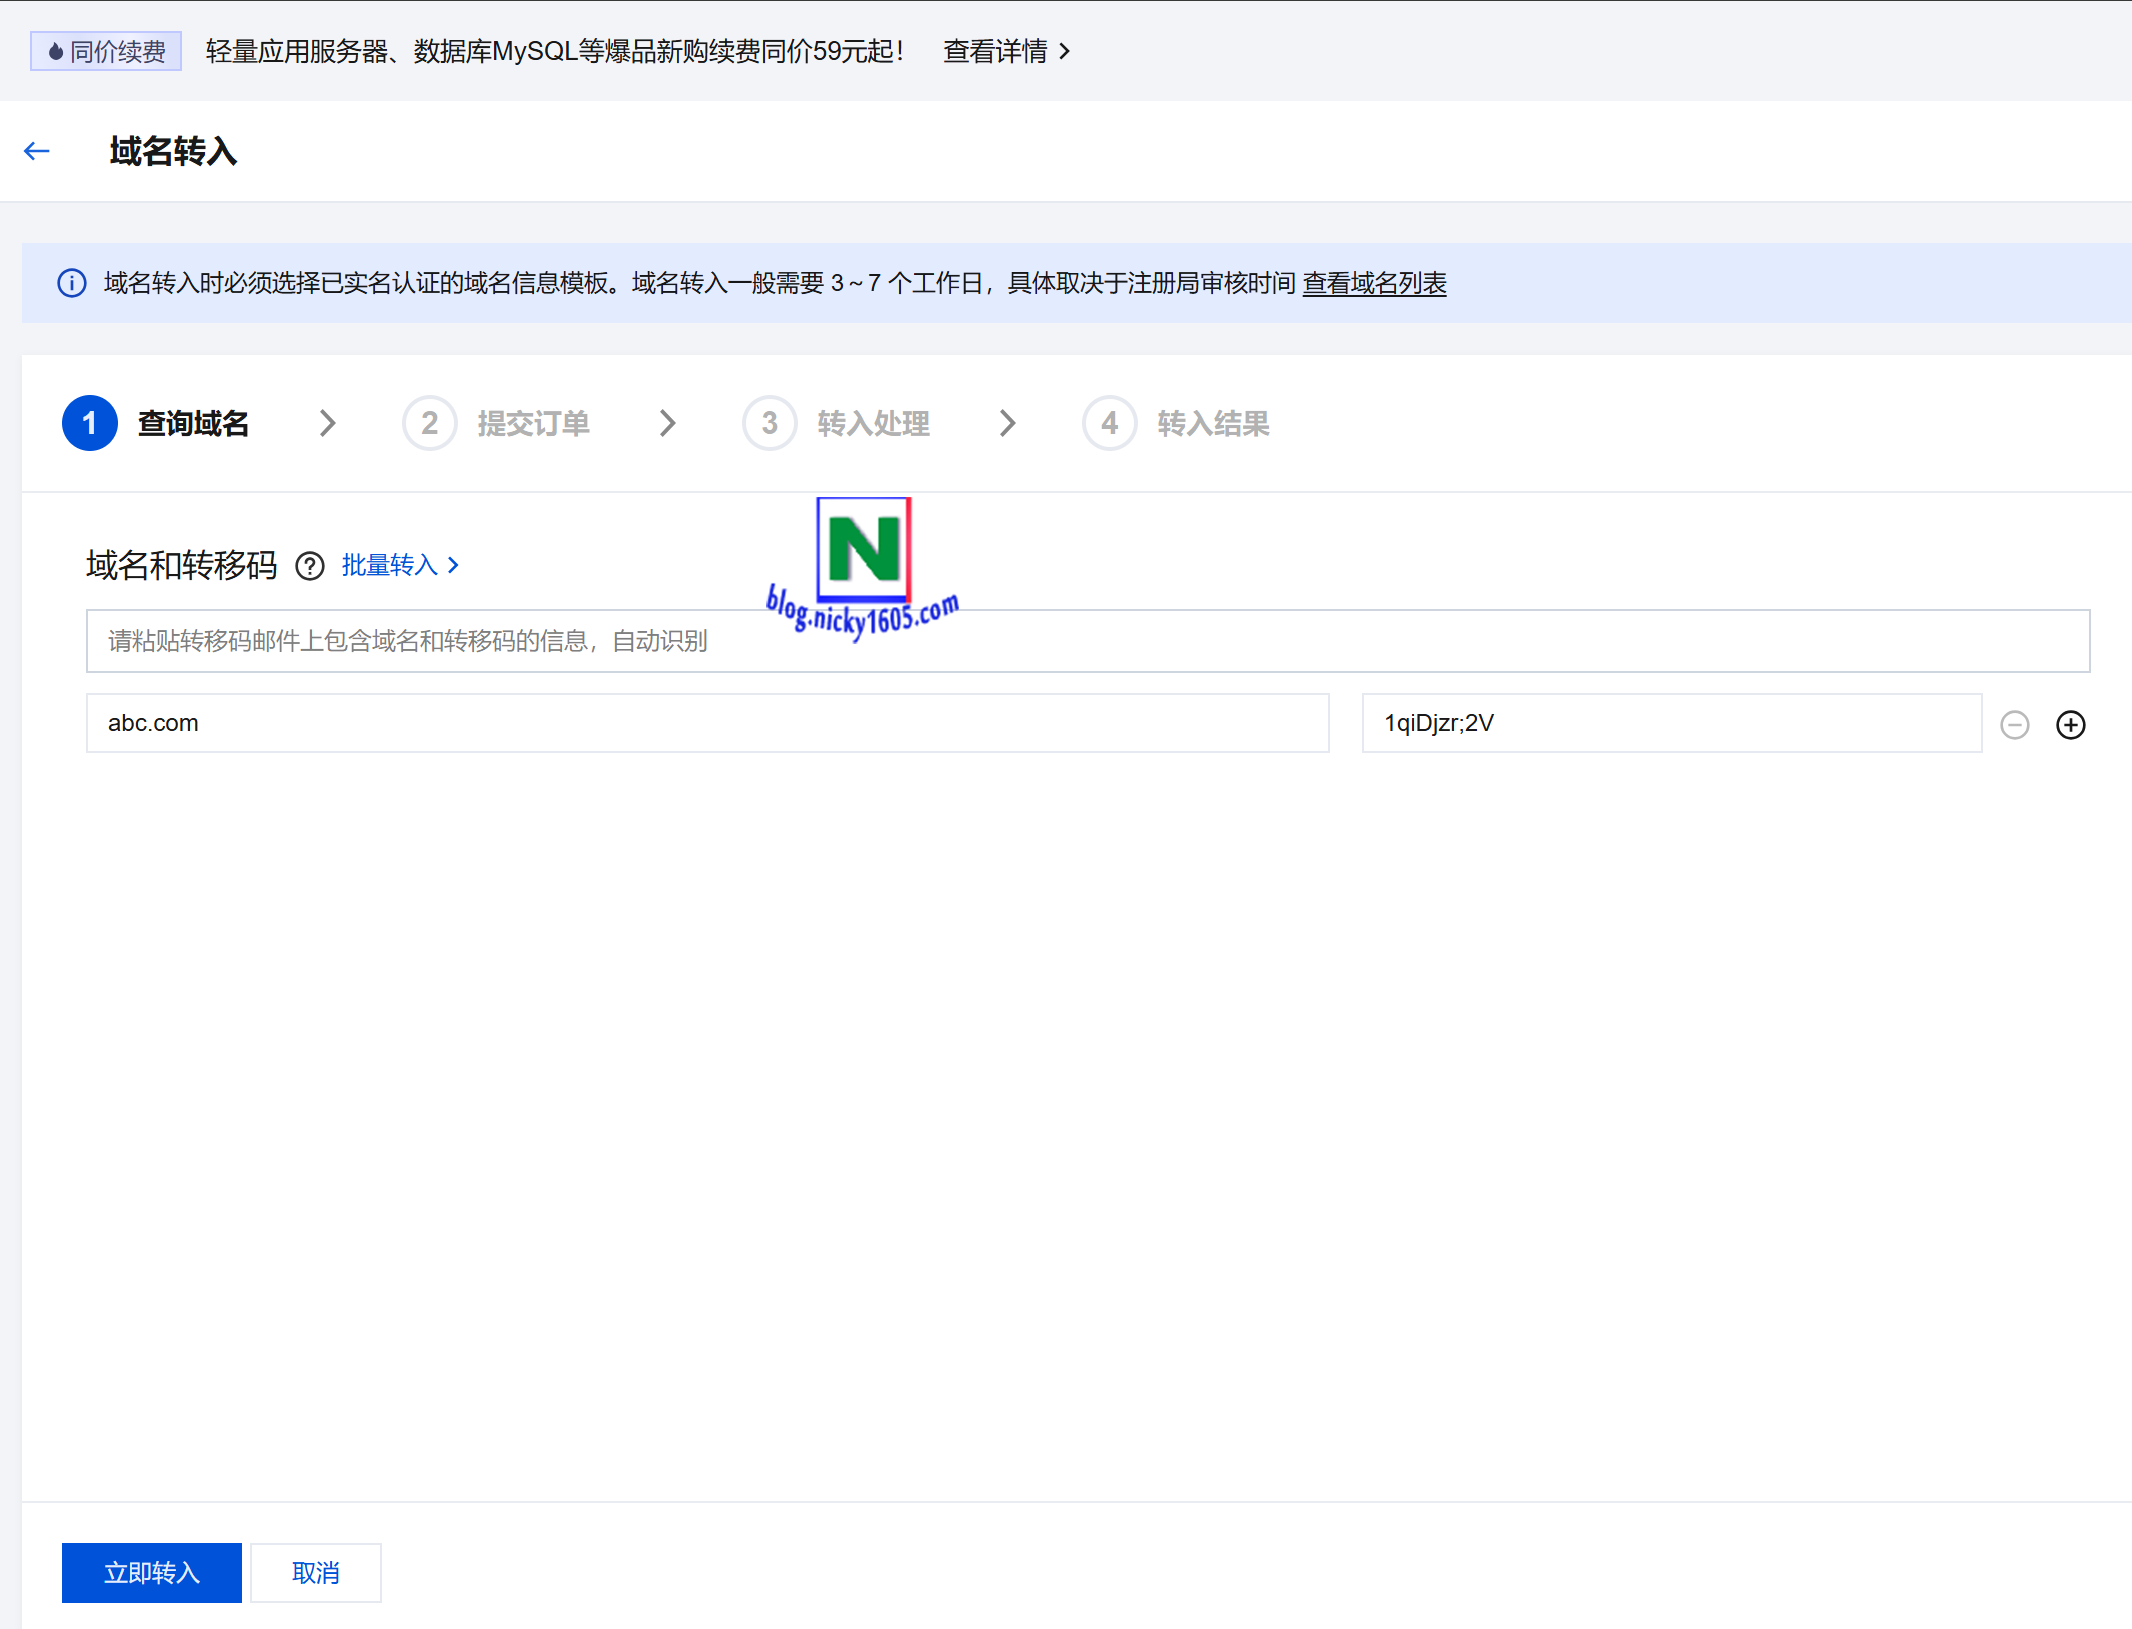Select step 4 转入结果
This screenshot has width=2132, height=1629.
pyautogui.click(x=1176, y=423)
